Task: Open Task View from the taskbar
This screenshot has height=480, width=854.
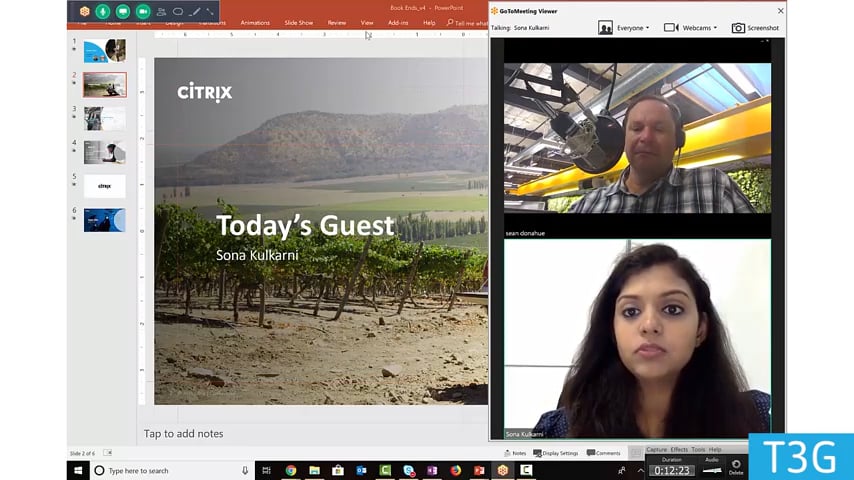Action: [266, 470]
